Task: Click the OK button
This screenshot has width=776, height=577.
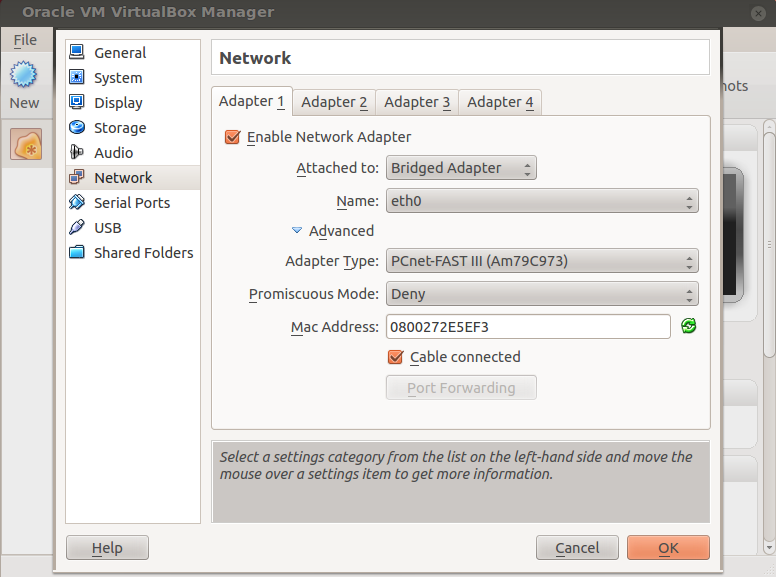Action: tap(668, 548)
